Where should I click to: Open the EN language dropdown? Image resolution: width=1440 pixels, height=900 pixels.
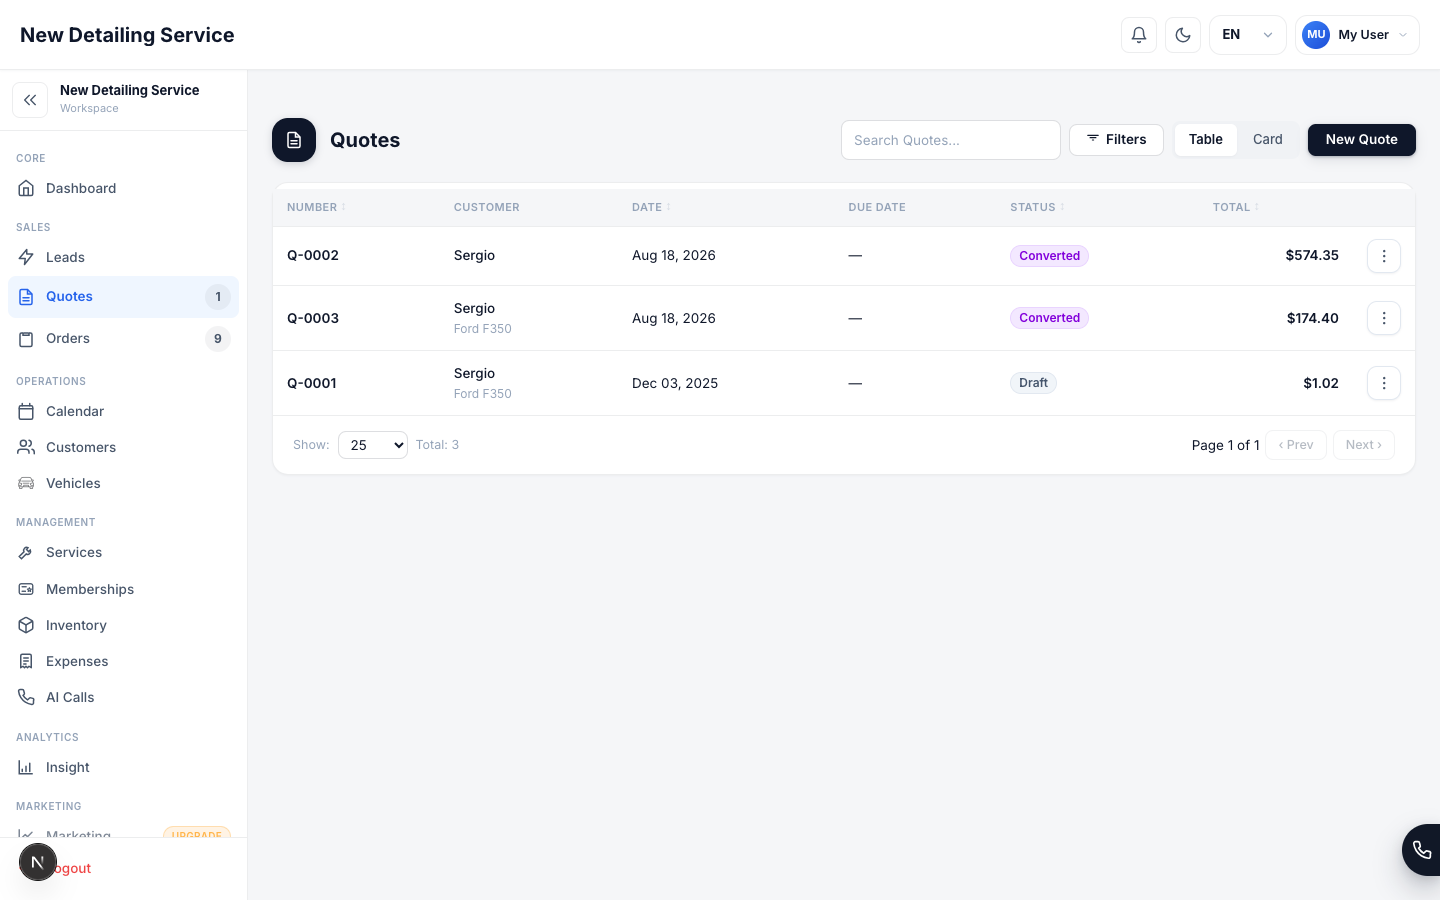coord(1247,35)
